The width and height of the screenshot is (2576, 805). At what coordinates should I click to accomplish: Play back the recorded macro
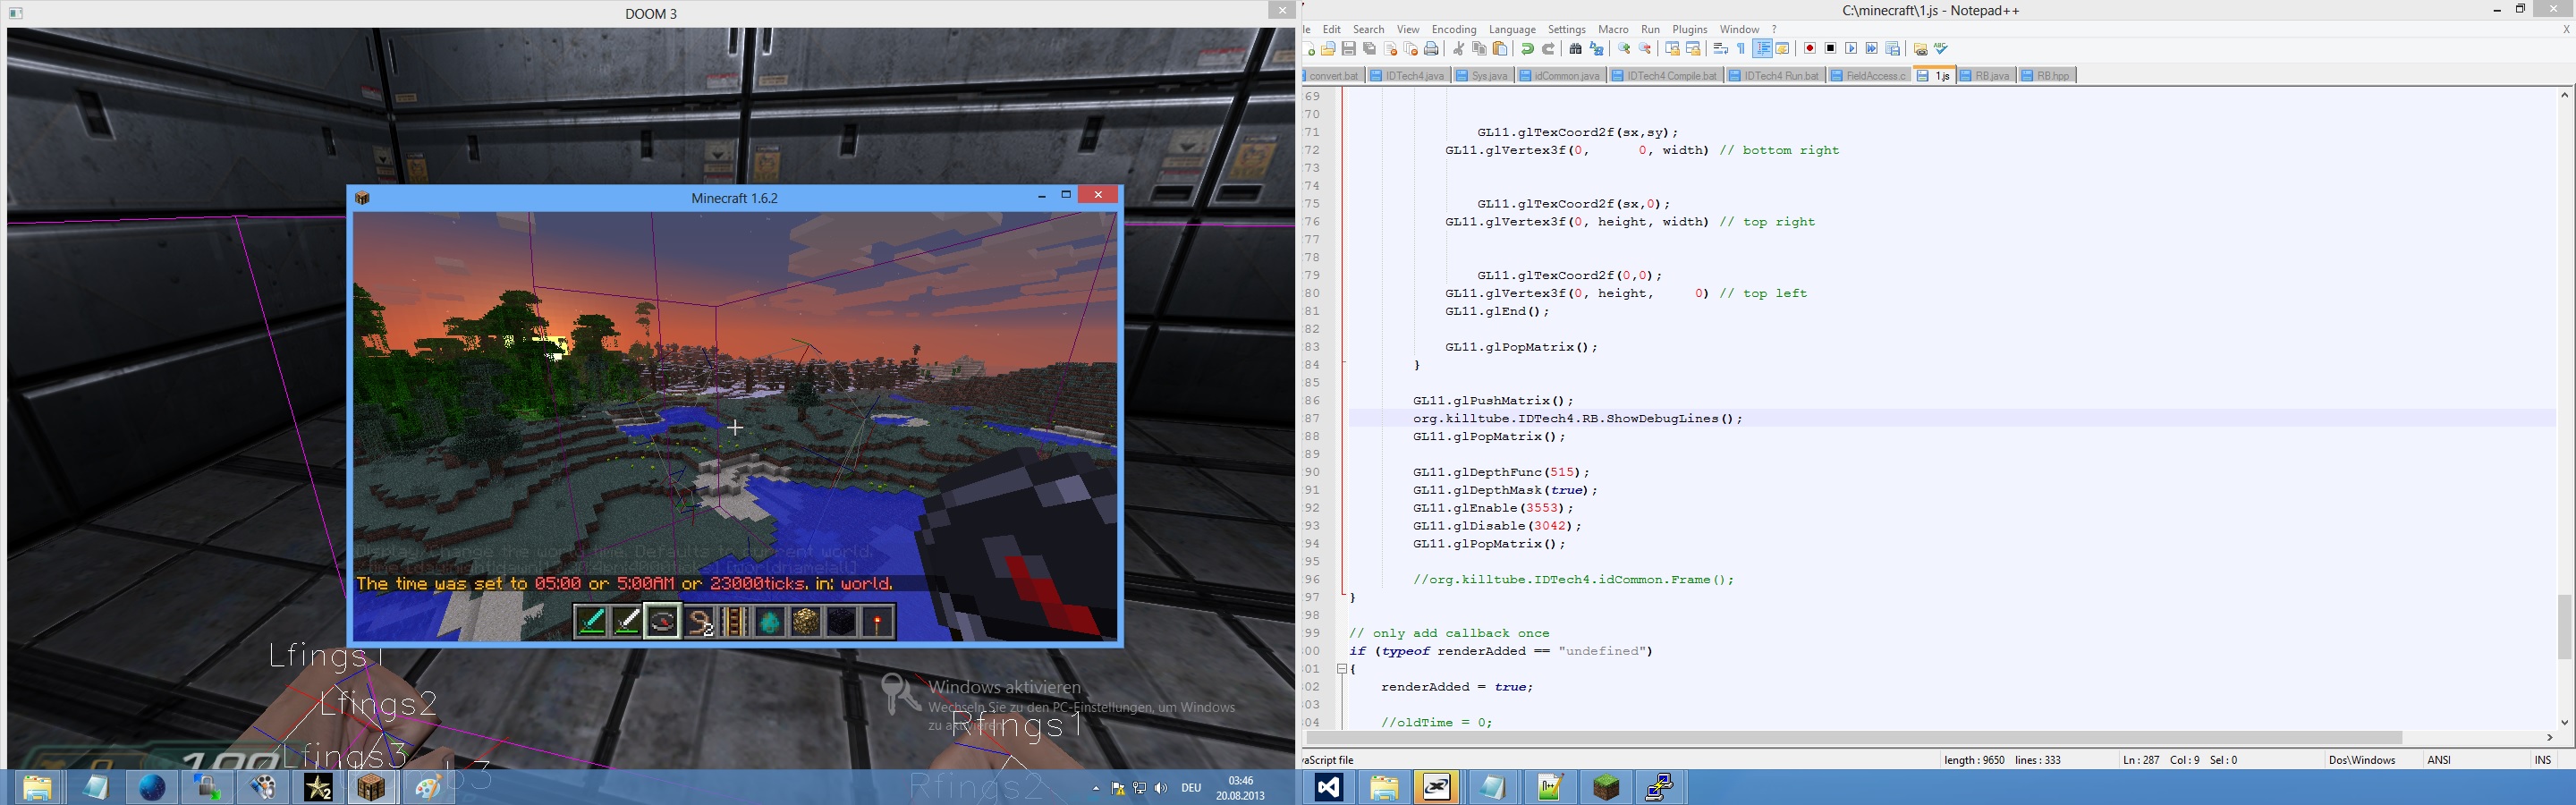point(1851,48)
